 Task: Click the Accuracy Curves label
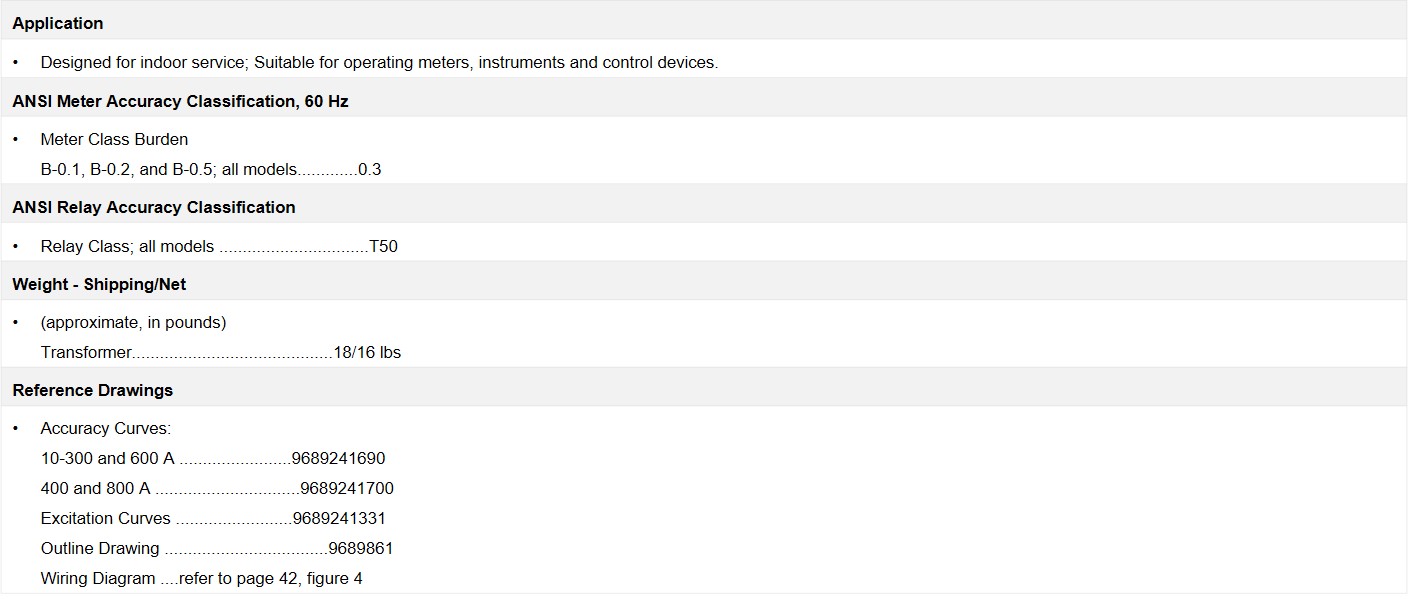click(106, 429)
